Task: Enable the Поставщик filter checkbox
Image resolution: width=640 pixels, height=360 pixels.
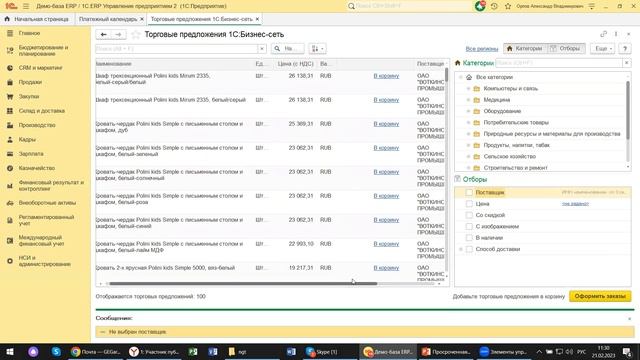Action: pos(469,192)
